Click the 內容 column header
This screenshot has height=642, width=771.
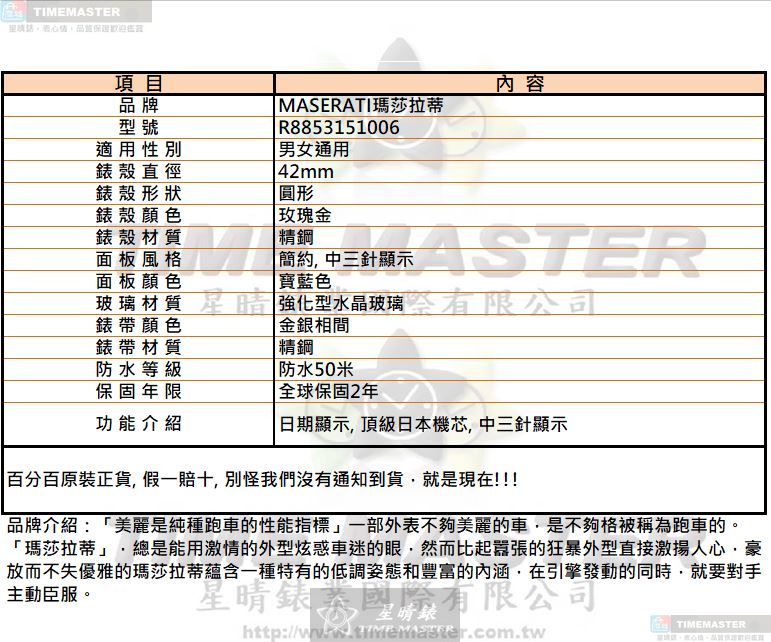519,83
